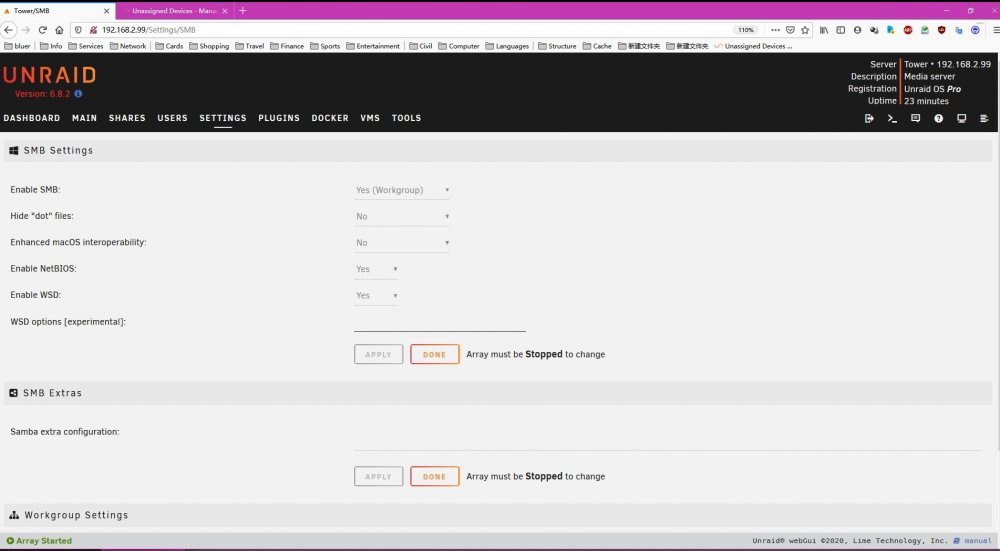Click the insecure connection lock icon in address bar
The width and height of the screenshot is (1000, 551).
(93, 30)
